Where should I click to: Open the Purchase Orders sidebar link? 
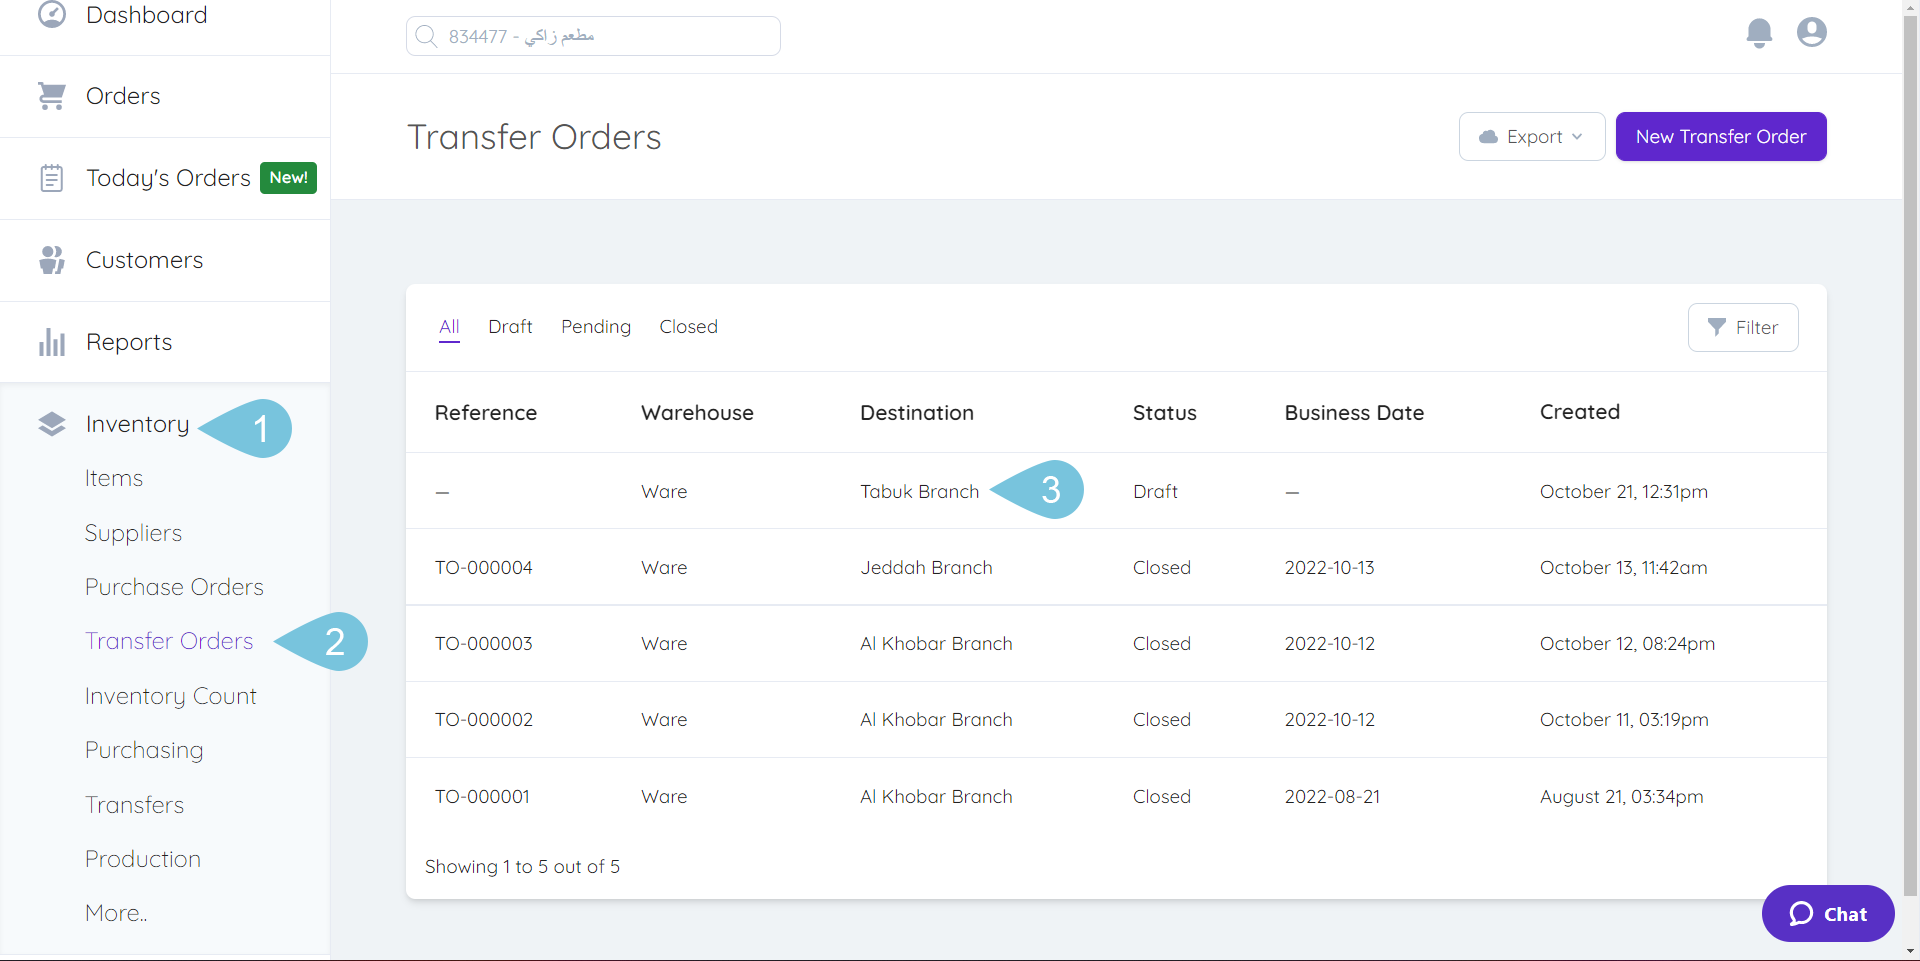click(174, 587)
